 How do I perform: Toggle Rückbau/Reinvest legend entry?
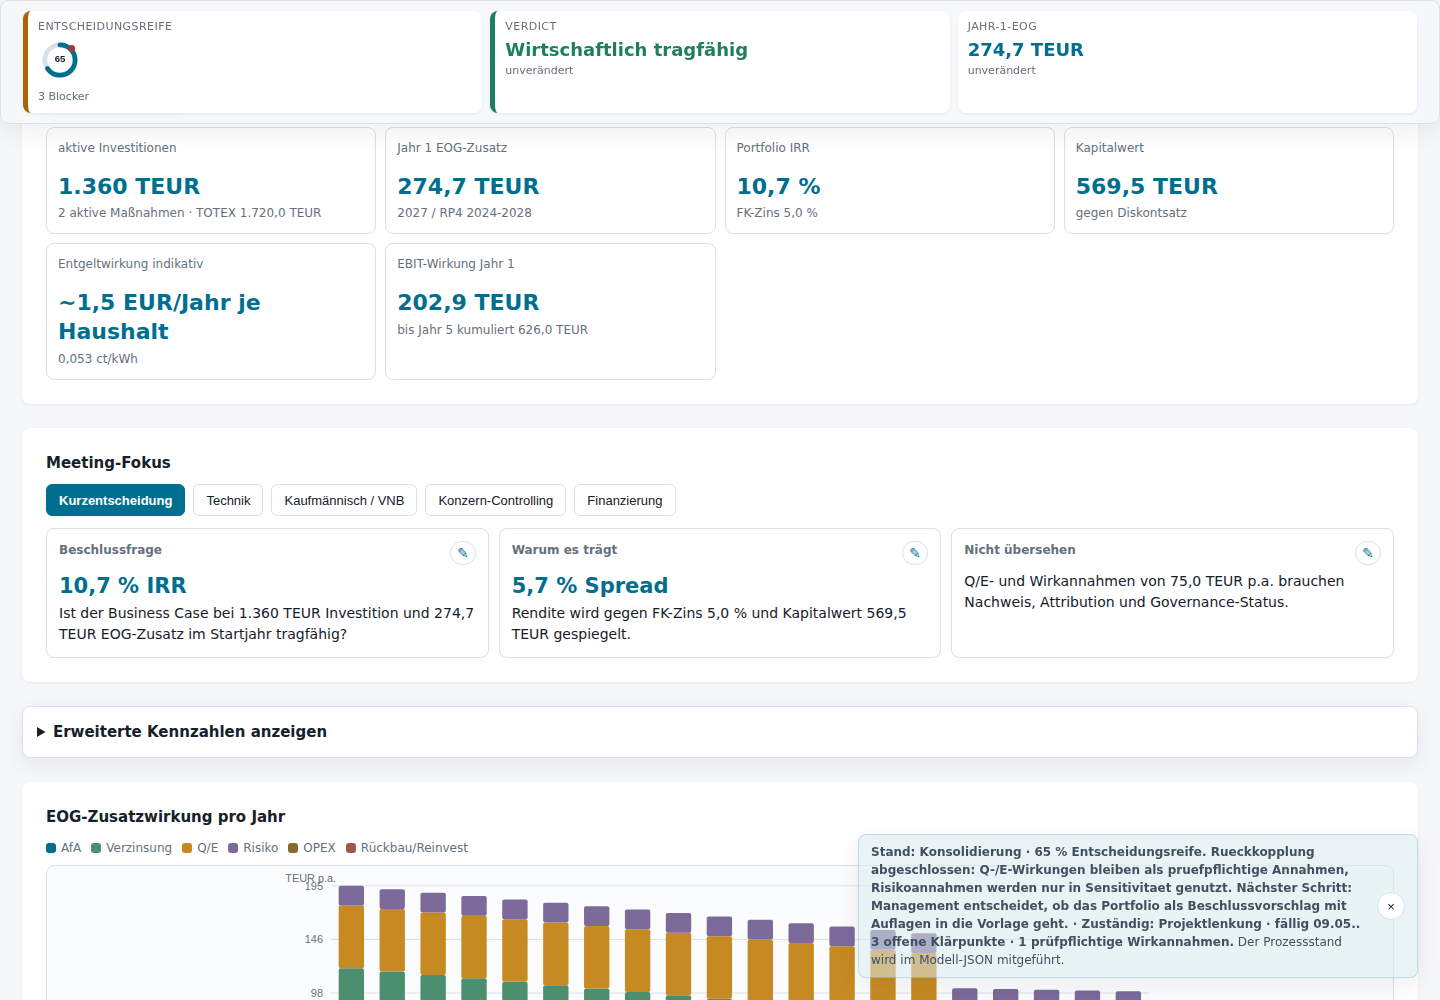pos(407,848)
